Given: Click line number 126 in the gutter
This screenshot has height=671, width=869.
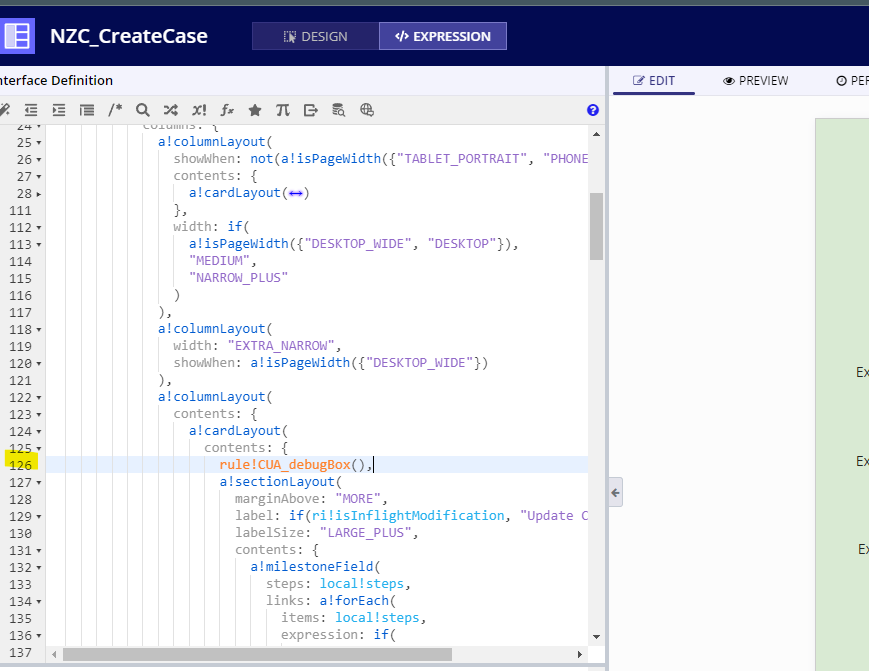Looking at the screenshot, I should point(21,465).
